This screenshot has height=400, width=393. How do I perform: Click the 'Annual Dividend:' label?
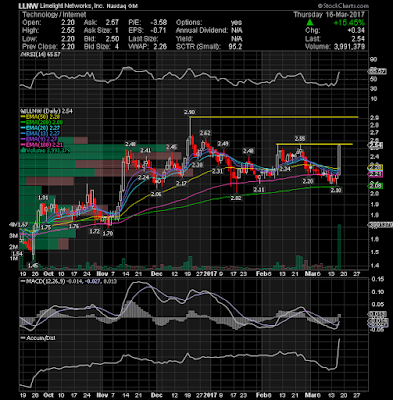[202, 31]
